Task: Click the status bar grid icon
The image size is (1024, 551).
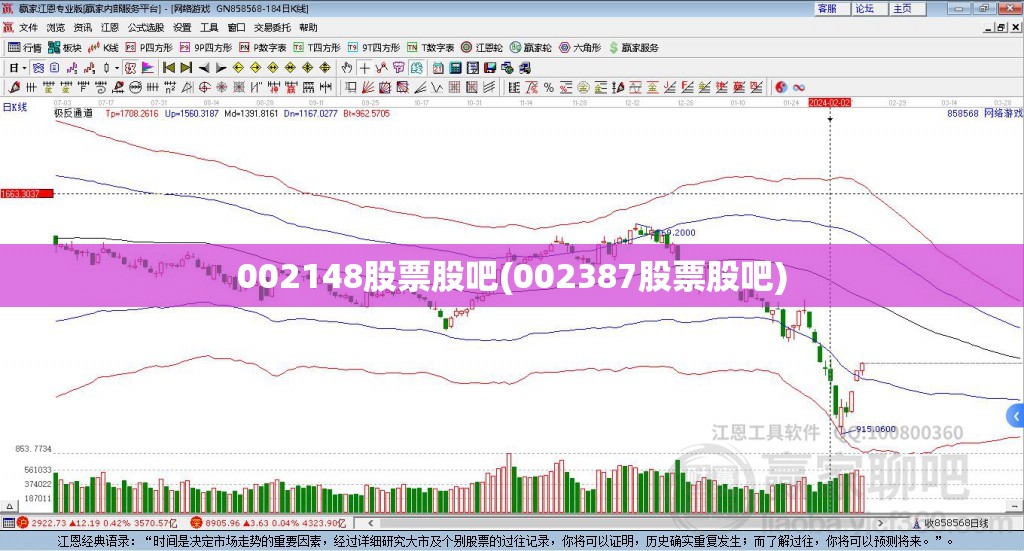Action: (x=8, y=523)
